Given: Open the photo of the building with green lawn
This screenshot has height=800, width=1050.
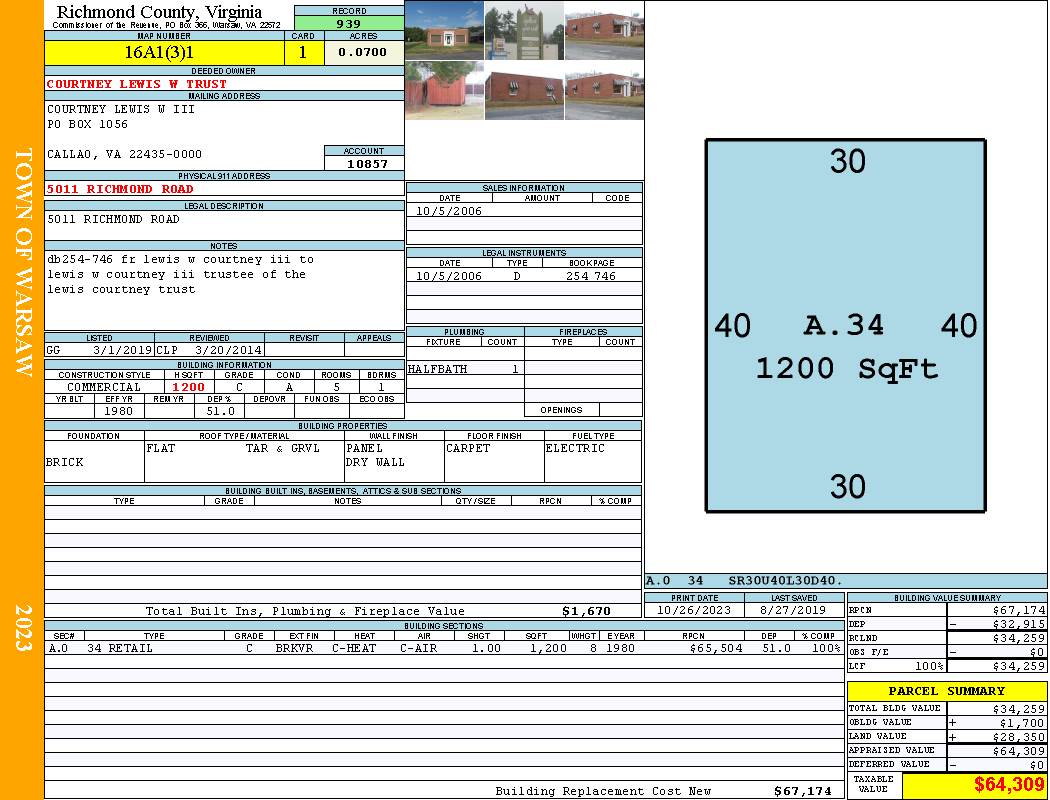Looking at the screenshot, I should point(444,30).
